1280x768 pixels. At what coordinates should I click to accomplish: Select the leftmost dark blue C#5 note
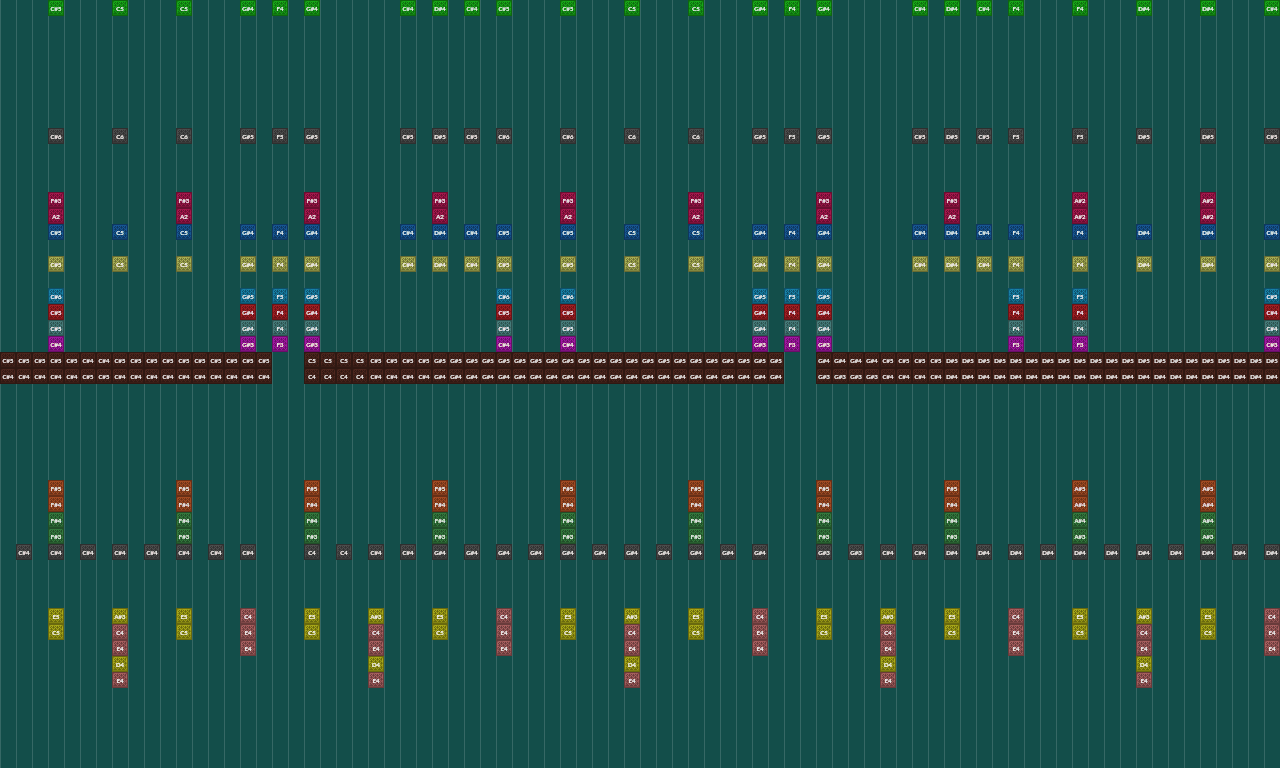(x=56, y=232)
